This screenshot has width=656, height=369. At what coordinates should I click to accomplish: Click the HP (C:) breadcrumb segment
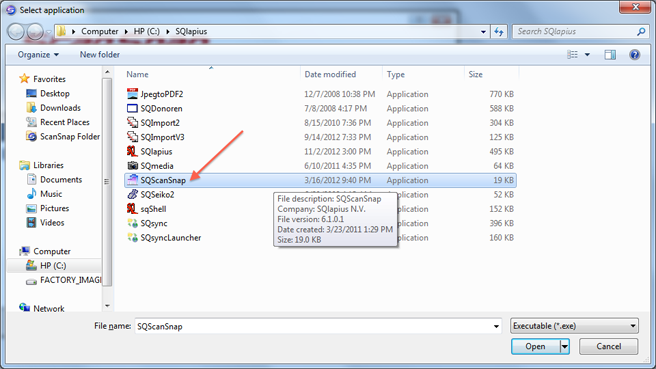146,31
